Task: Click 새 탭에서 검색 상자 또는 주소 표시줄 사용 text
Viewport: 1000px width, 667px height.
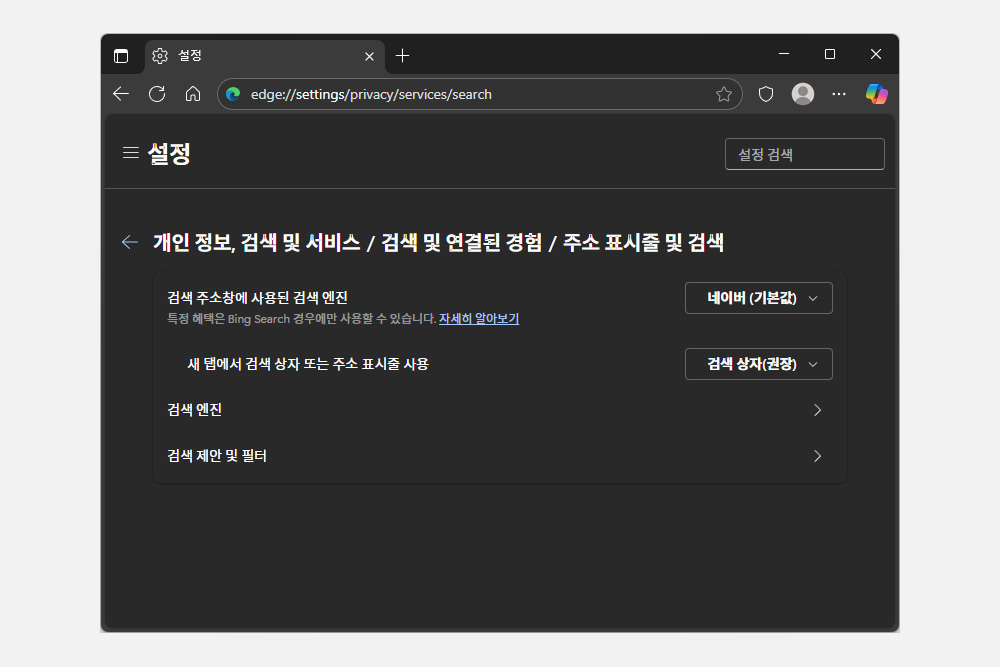Action: click(x=308, y=364)
